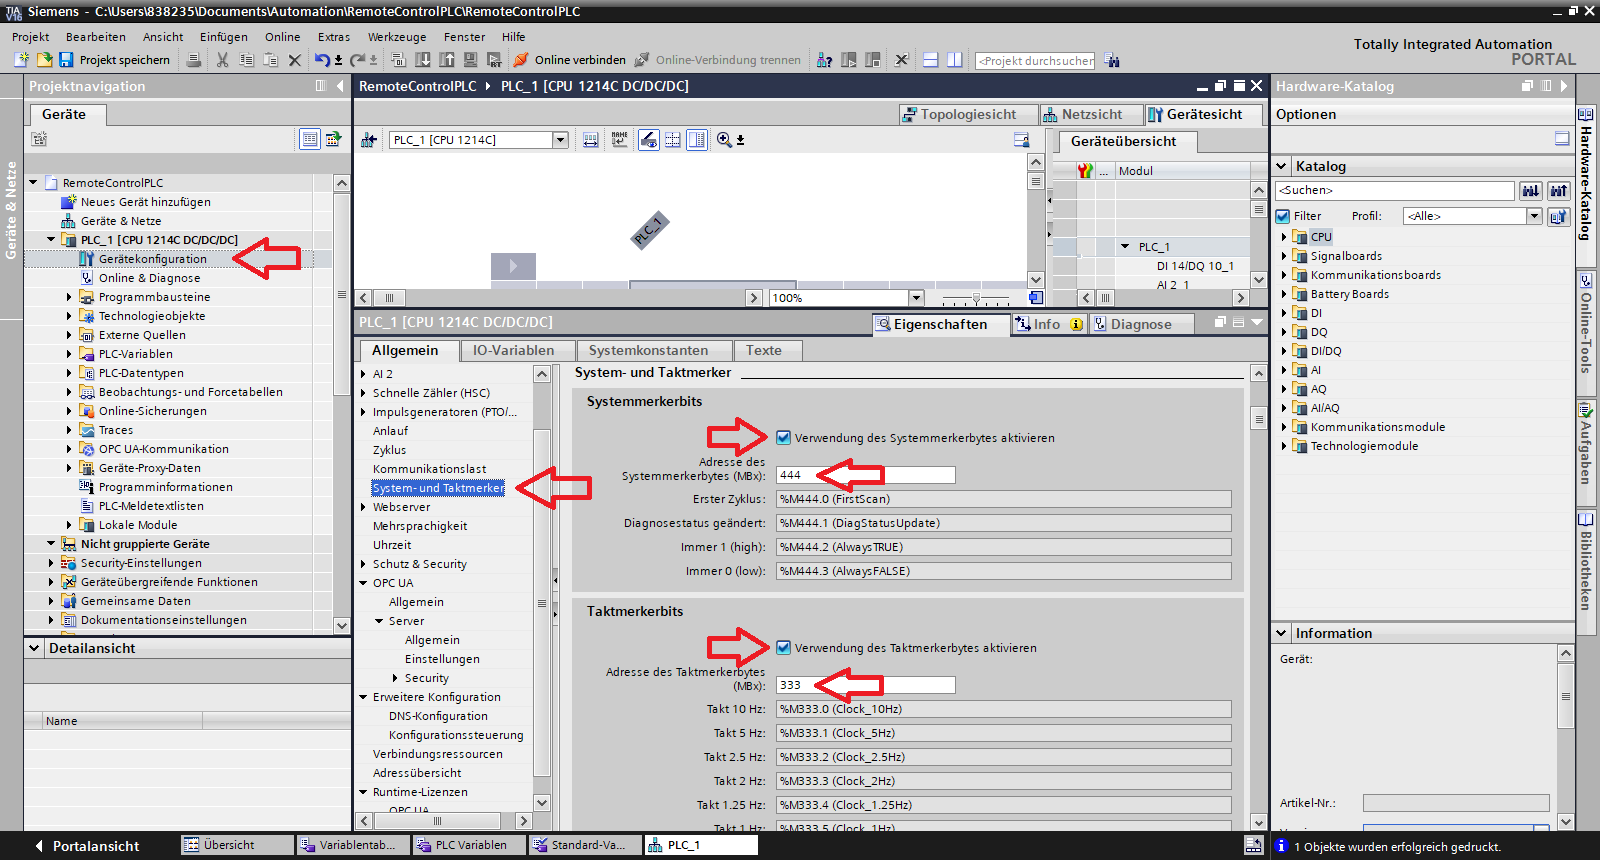
Task: Click the undo arrow icon
Action: coord(322,60)
